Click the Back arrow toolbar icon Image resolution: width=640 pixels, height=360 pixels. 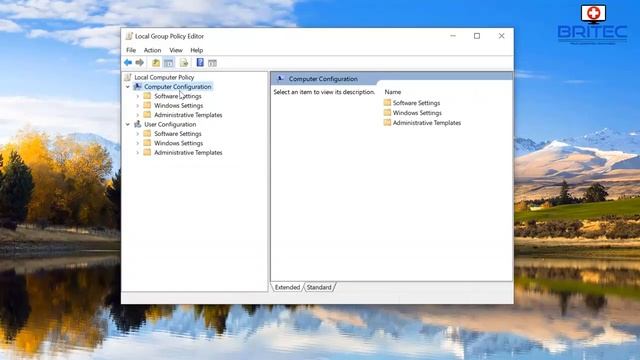click(x=128, y=62)
